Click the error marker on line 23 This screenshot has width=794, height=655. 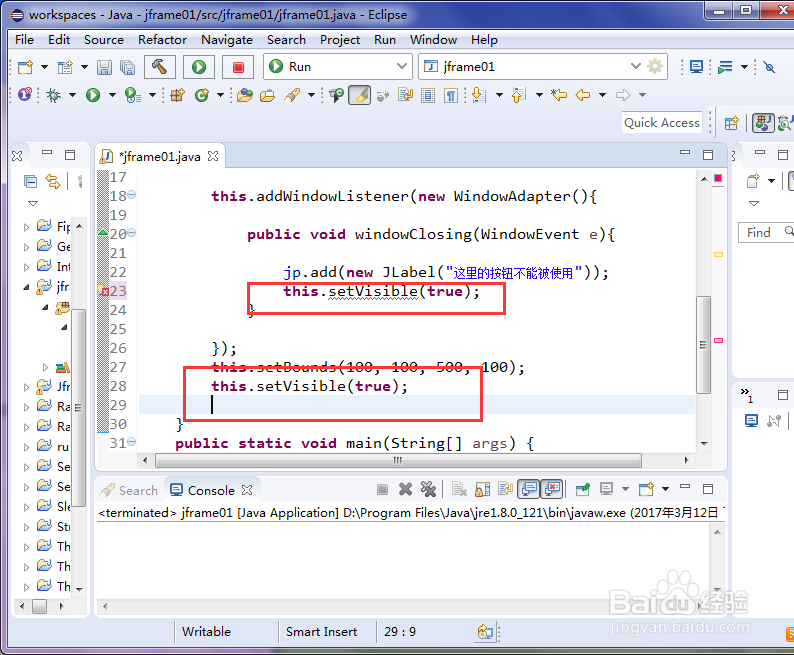[x=103, y=291]
